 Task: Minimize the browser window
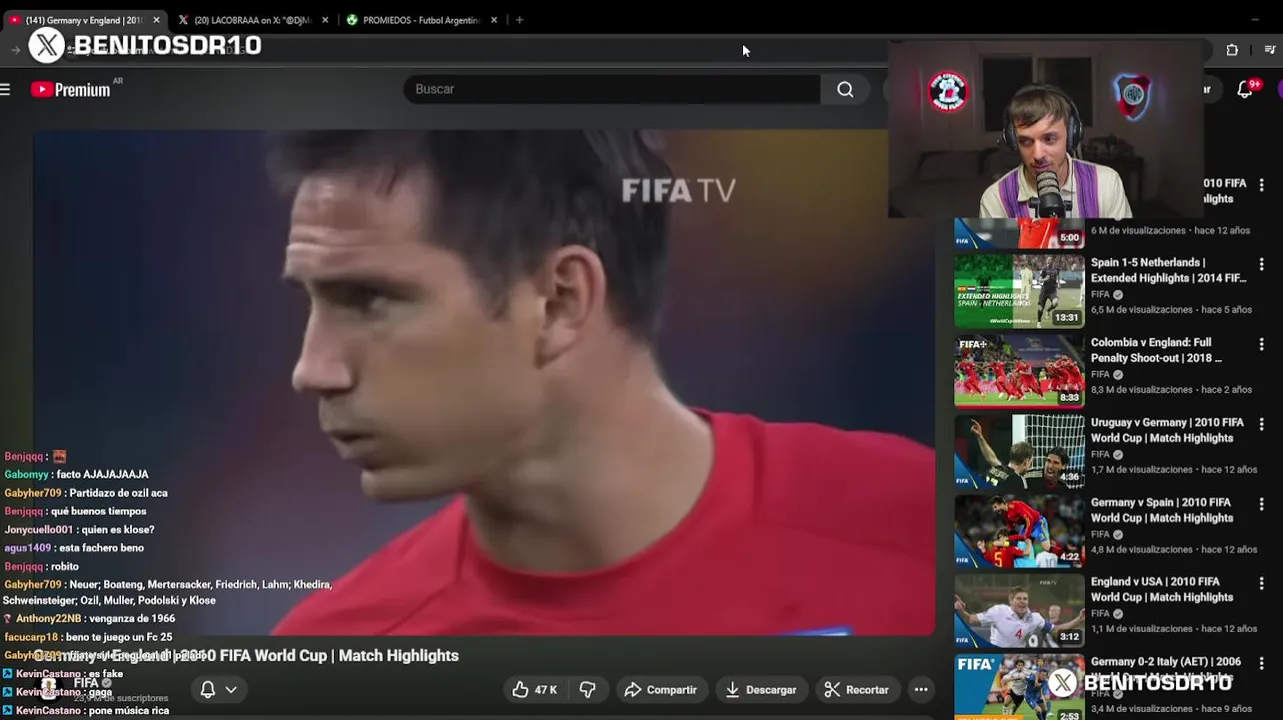pos(1255,19)
